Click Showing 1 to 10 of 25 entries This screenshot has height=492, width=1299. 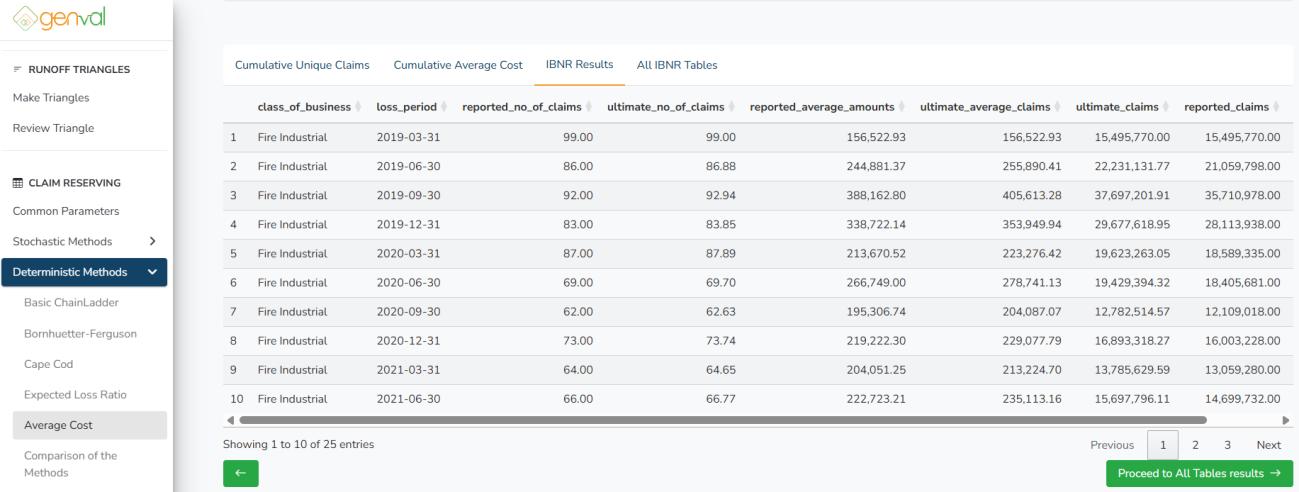(299, 444)
